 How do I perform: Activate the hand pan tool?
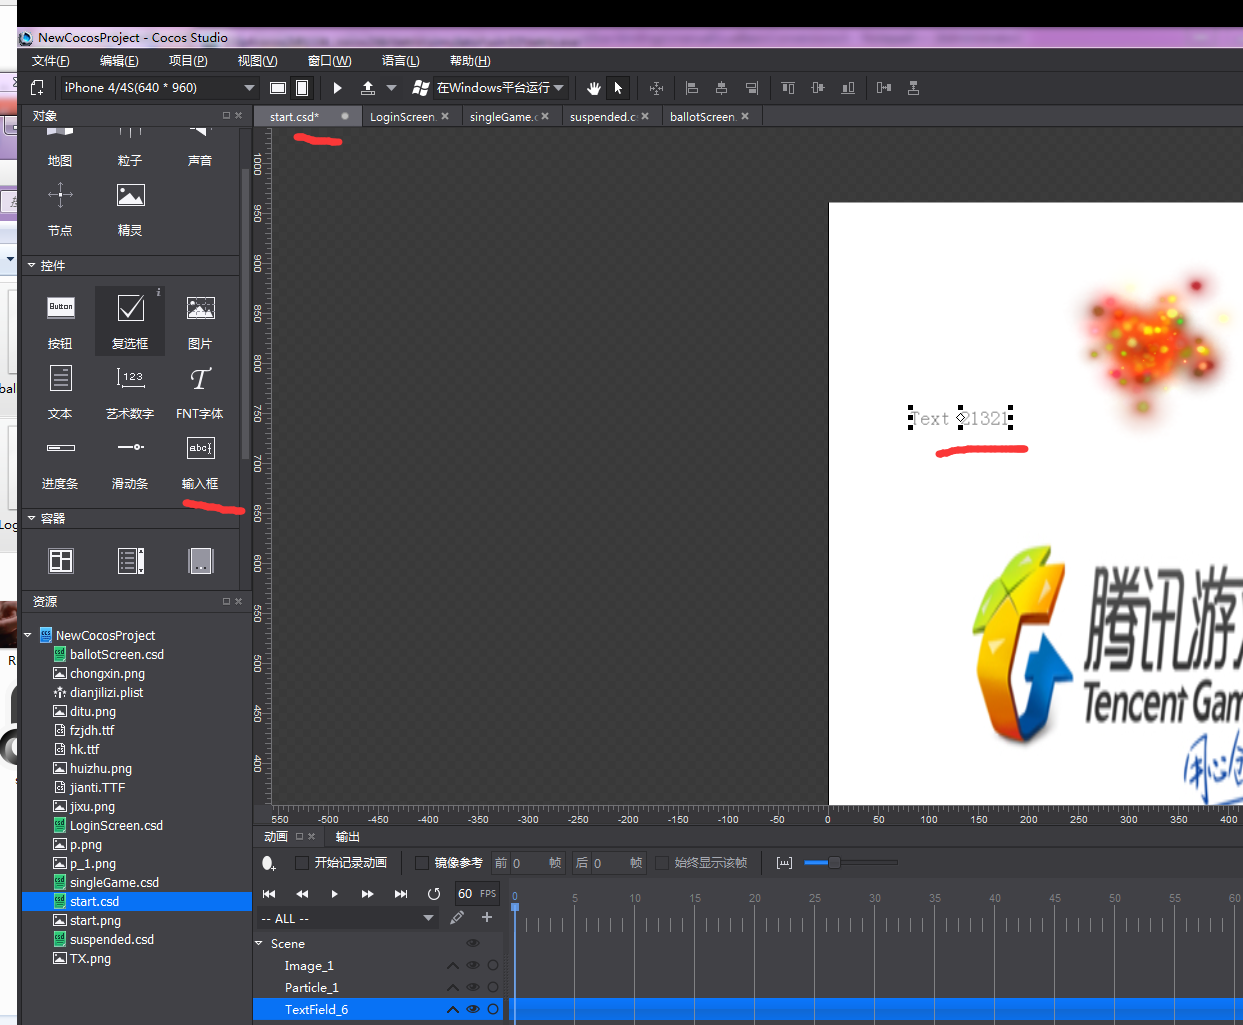coord(593,88)
